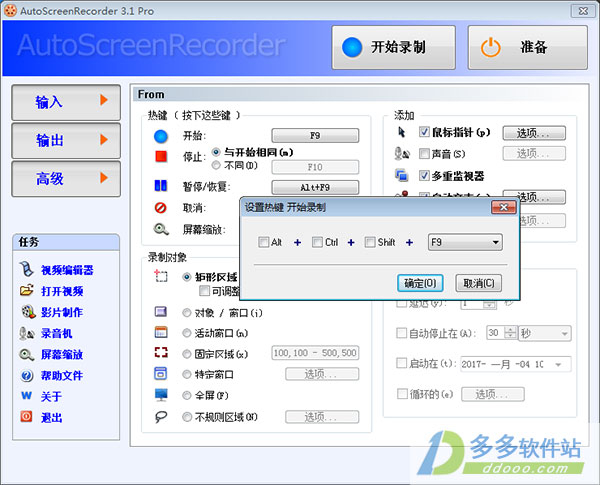Screen dimensions: 600x485
Task: Click the Alt+F9 pause hotkey button
Action: pos(315,187)
